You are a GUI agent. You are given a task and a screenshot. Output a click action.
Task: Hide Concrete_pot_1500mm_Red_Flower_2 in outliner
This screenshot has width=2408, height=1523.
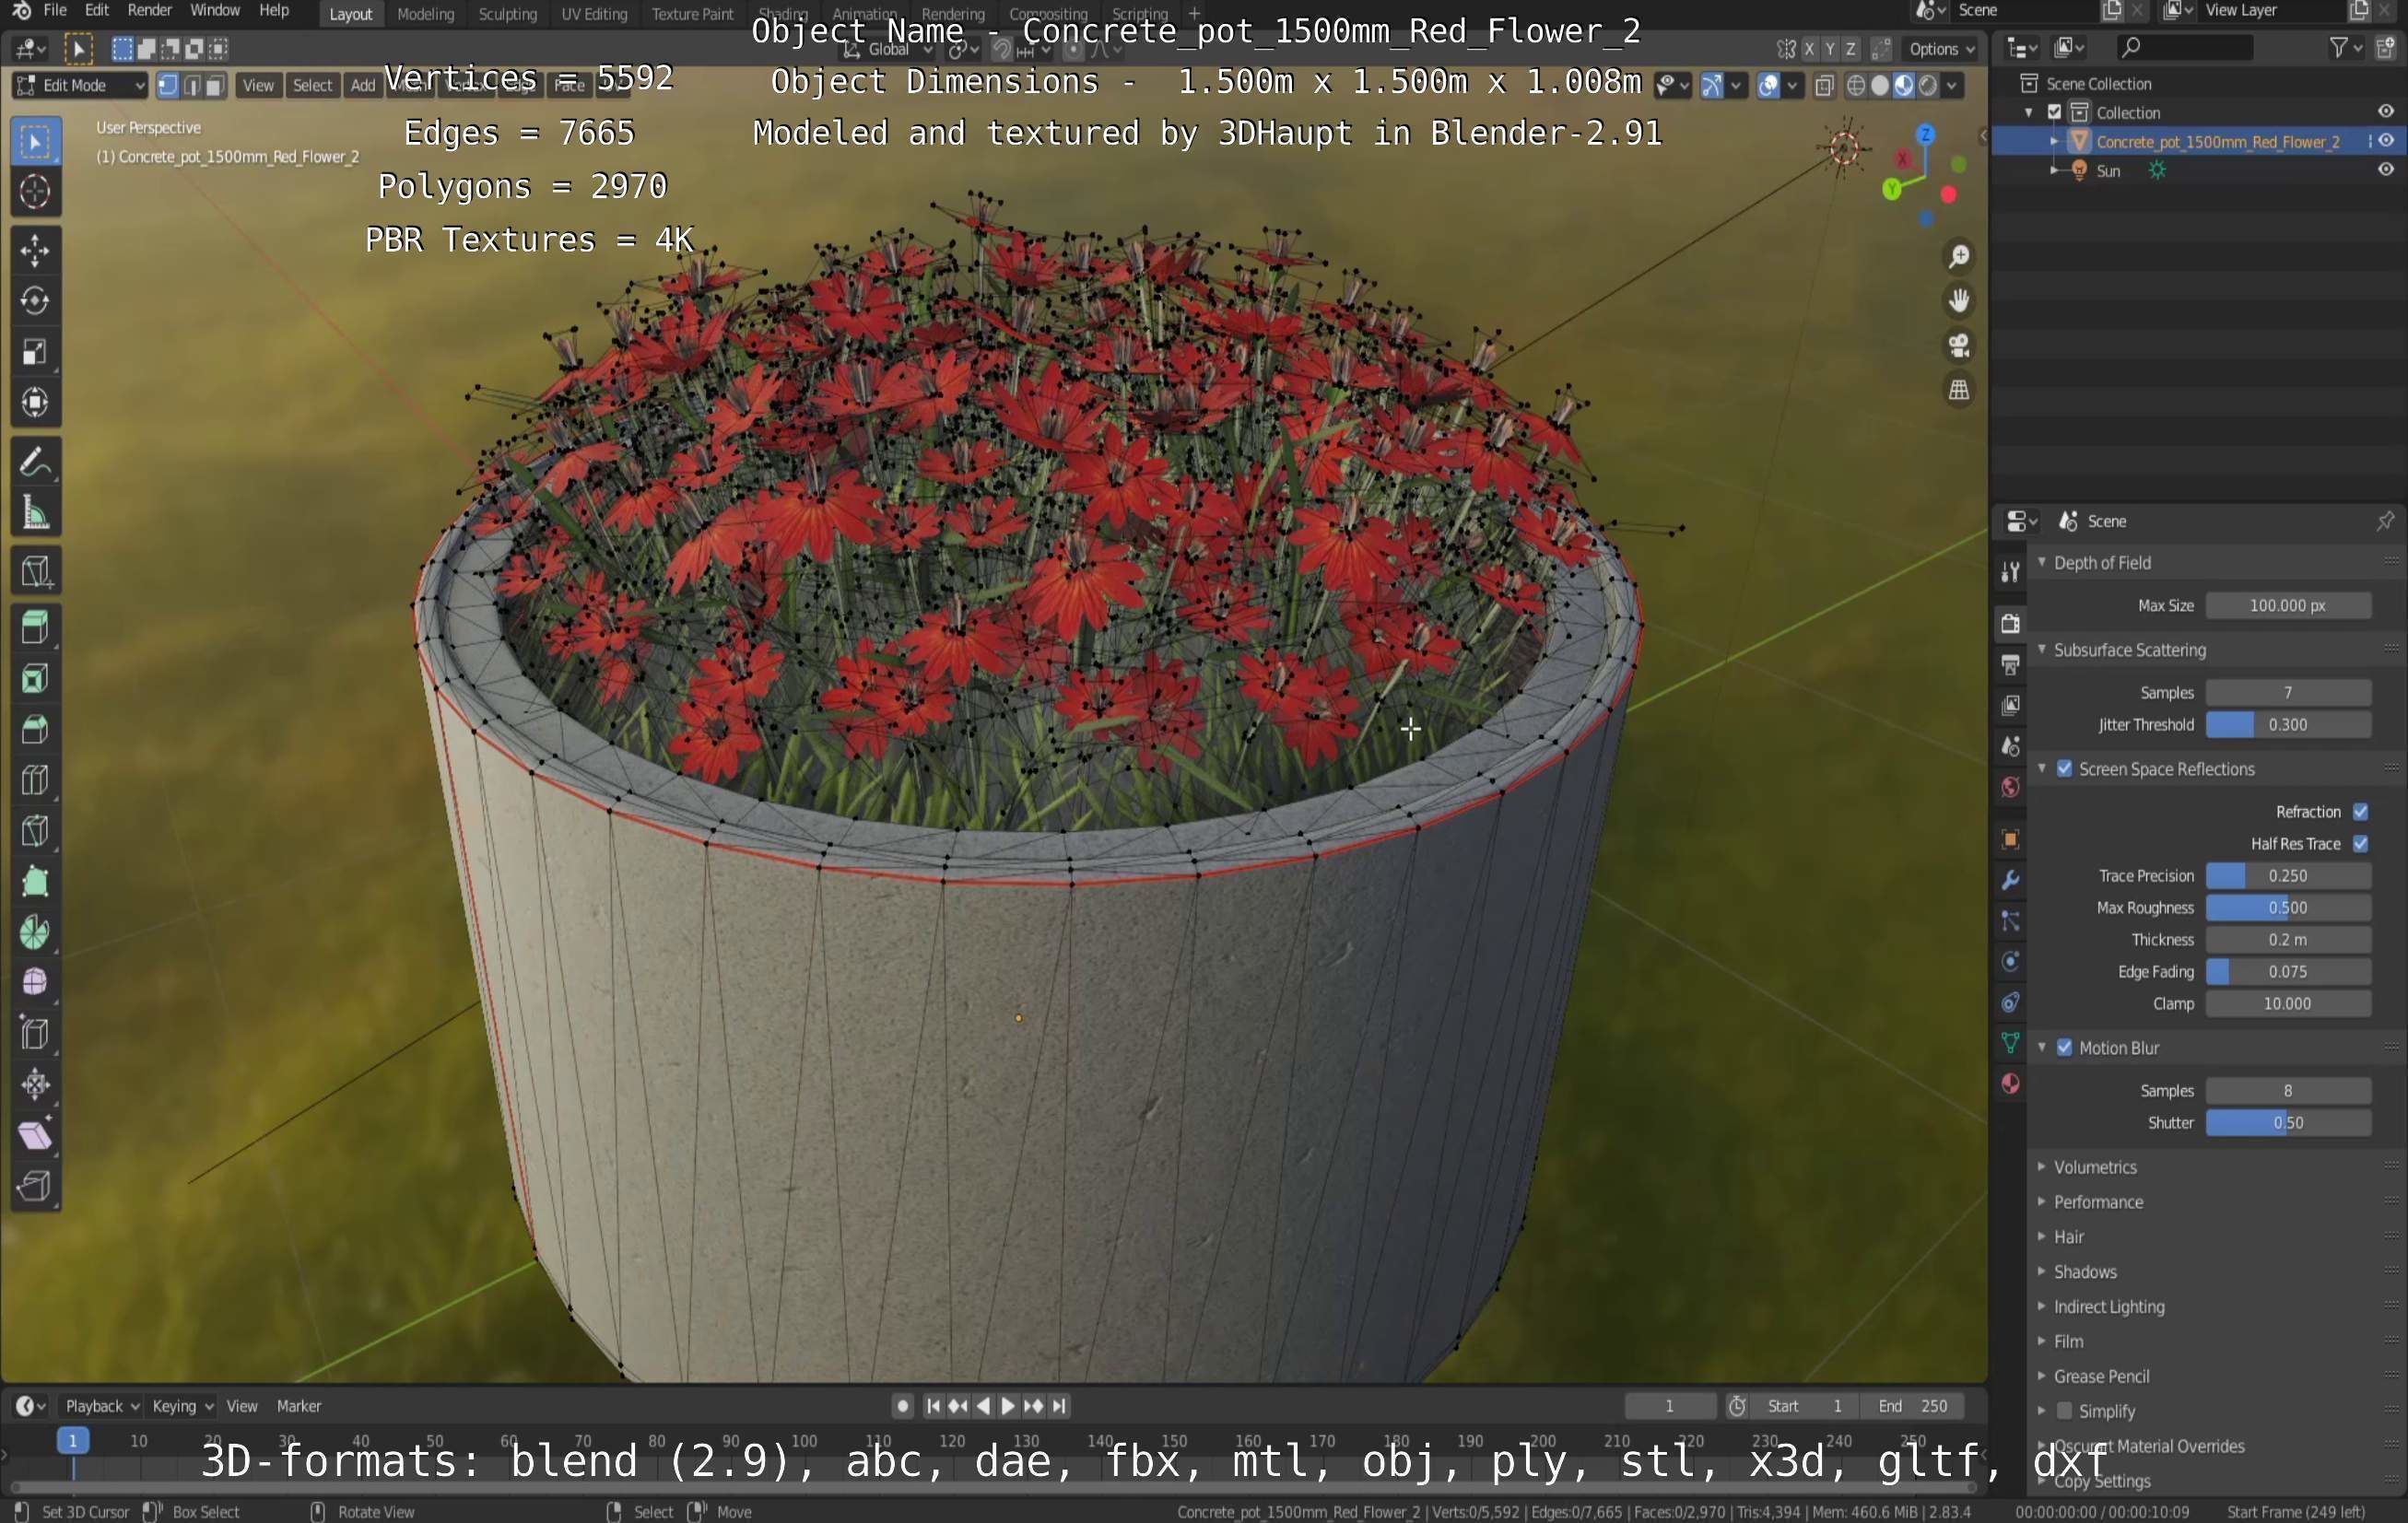pyautogui.click(x=2386, y=141)
